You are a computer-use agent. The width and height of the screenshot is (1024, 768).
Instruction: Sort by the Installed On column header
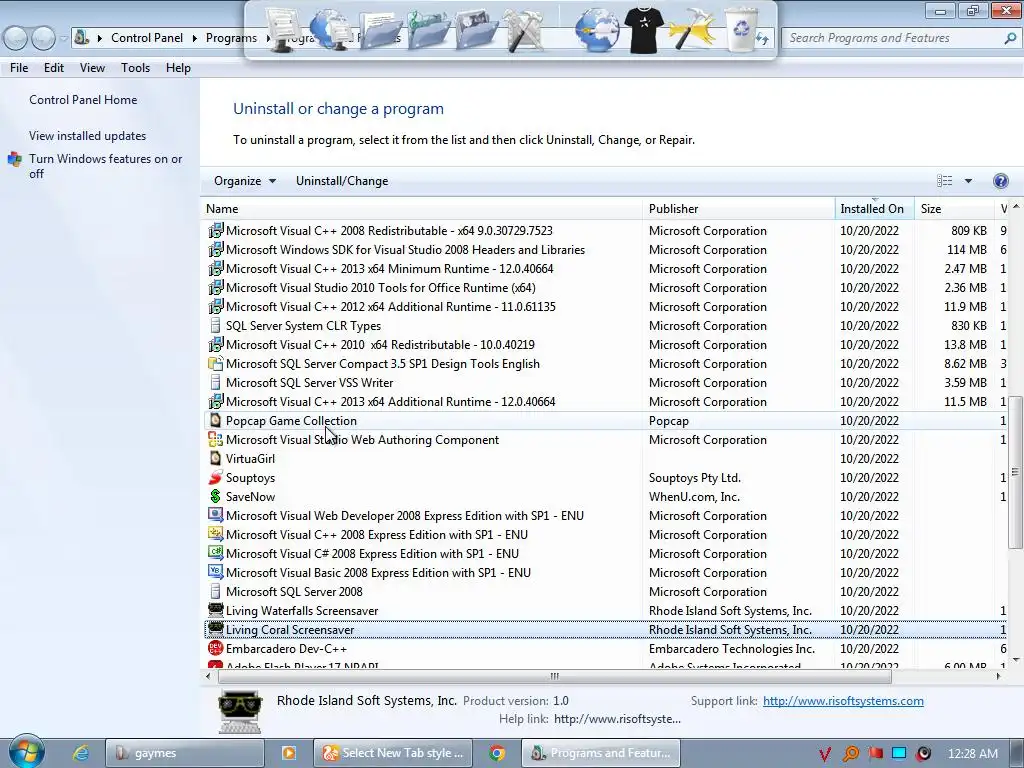click(874, 209)
